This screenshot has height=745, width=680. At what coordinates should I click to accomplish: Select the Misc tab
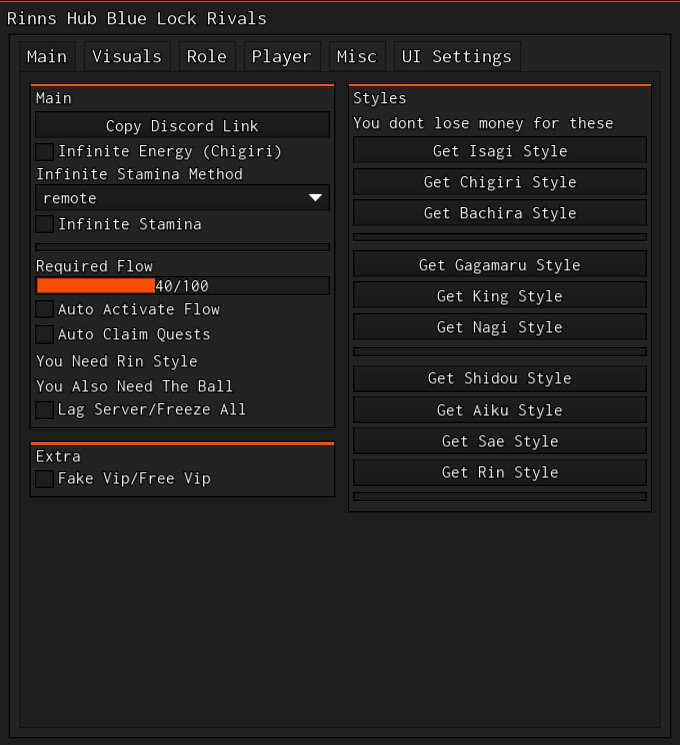pyautogui.click(x=357, y=57)
